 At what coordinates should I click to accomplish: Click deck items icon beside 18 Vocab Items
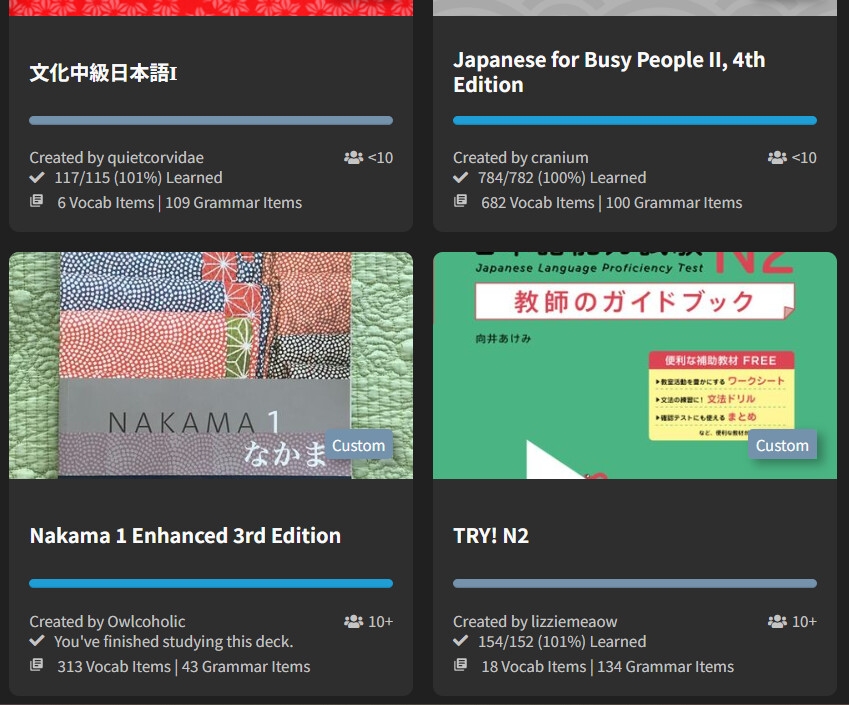[460, 664]
